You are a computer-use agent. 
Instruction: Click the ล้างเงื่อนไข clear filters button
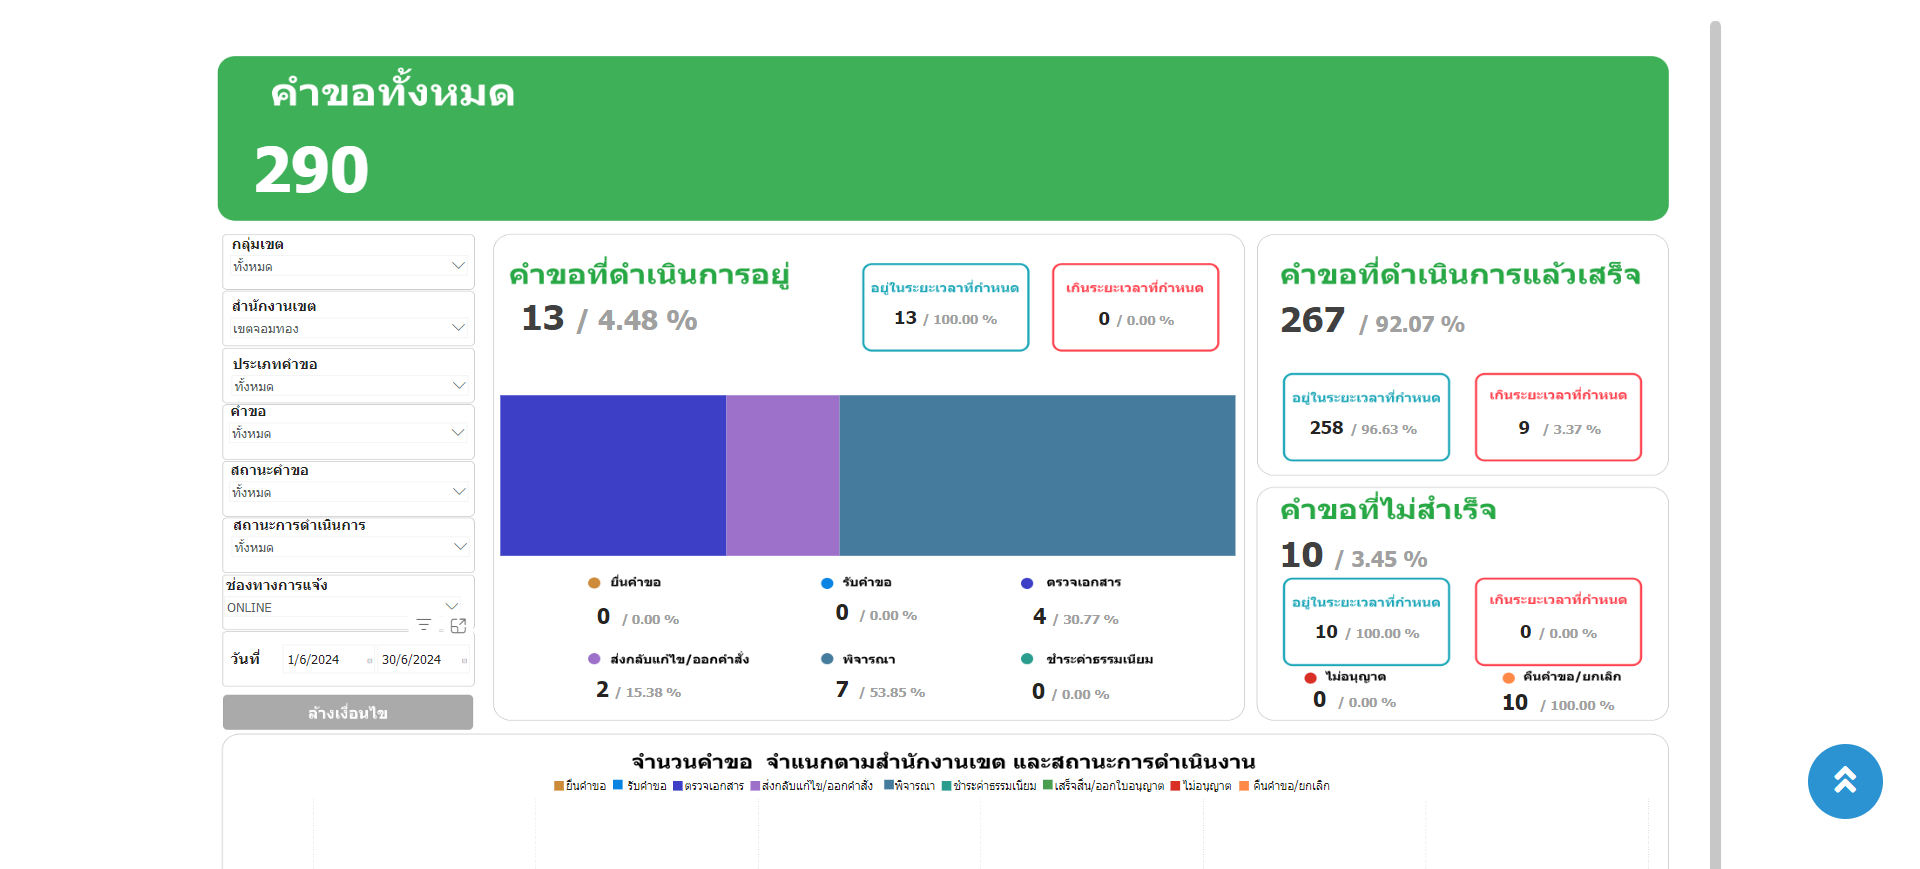pos(347,712)
